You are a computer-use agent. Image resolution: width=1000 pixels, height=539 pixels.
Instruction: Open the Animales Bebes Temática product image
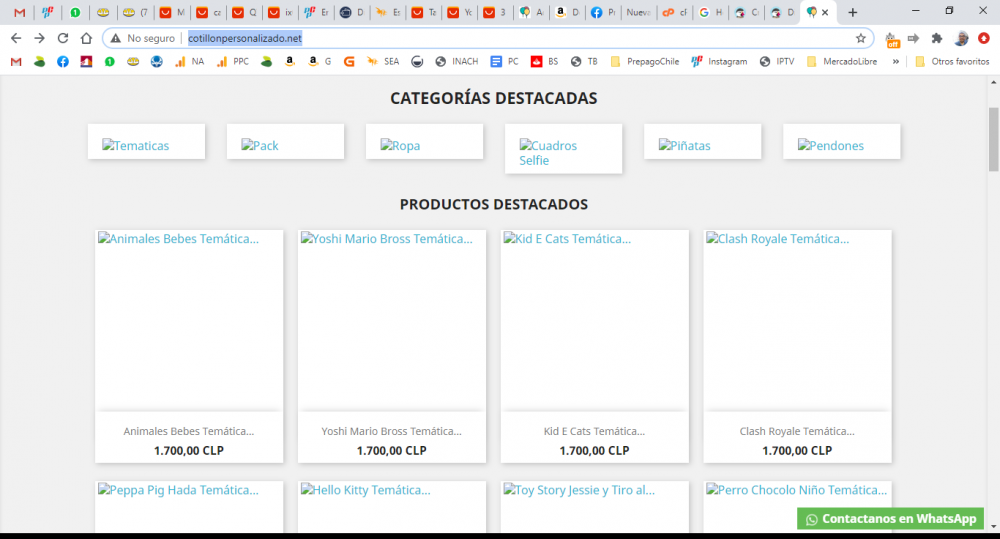(189, 321)
